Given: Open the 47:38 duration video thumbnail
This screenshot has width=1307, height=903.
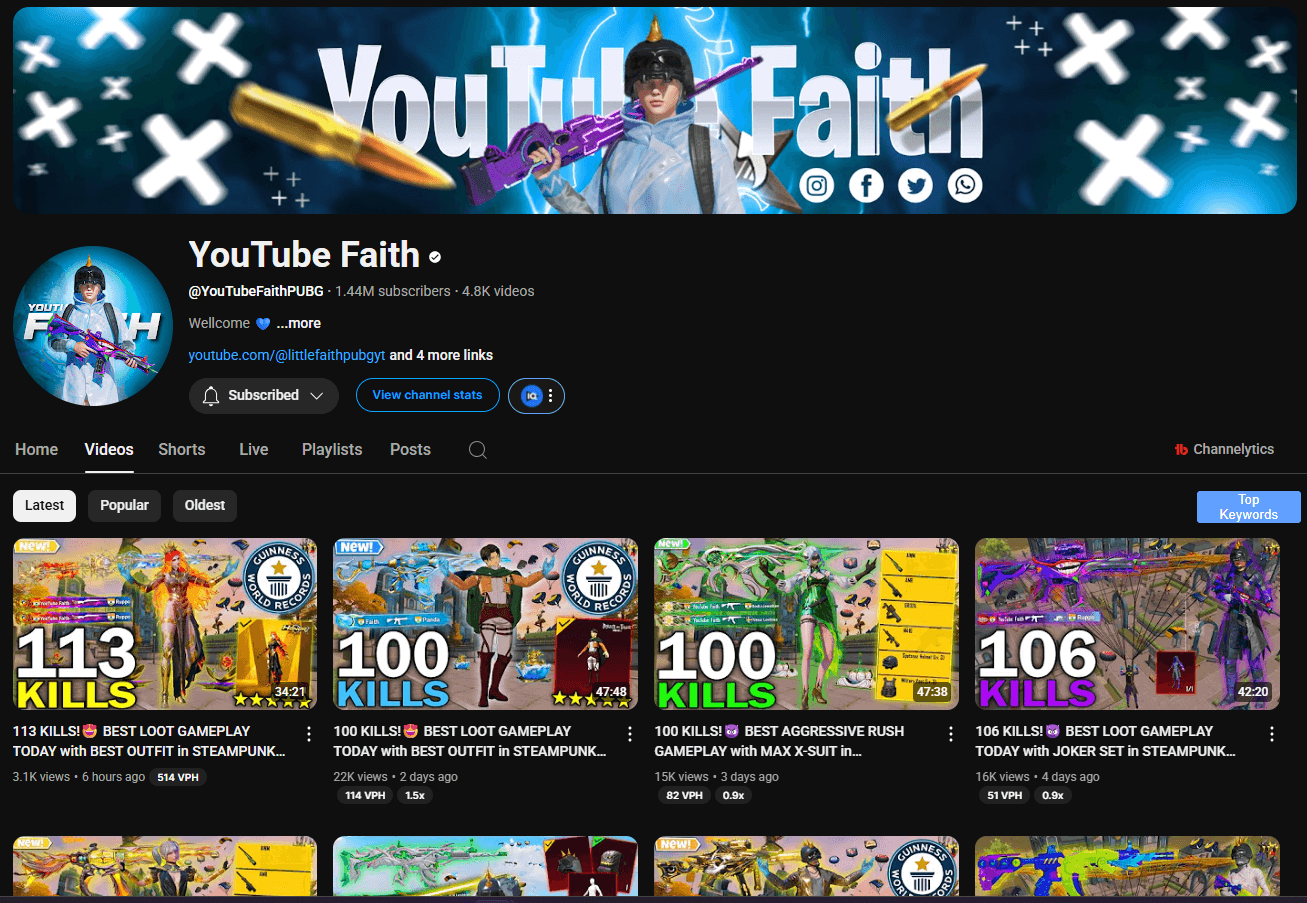Looking at the screenshot, I should (806, 624).
